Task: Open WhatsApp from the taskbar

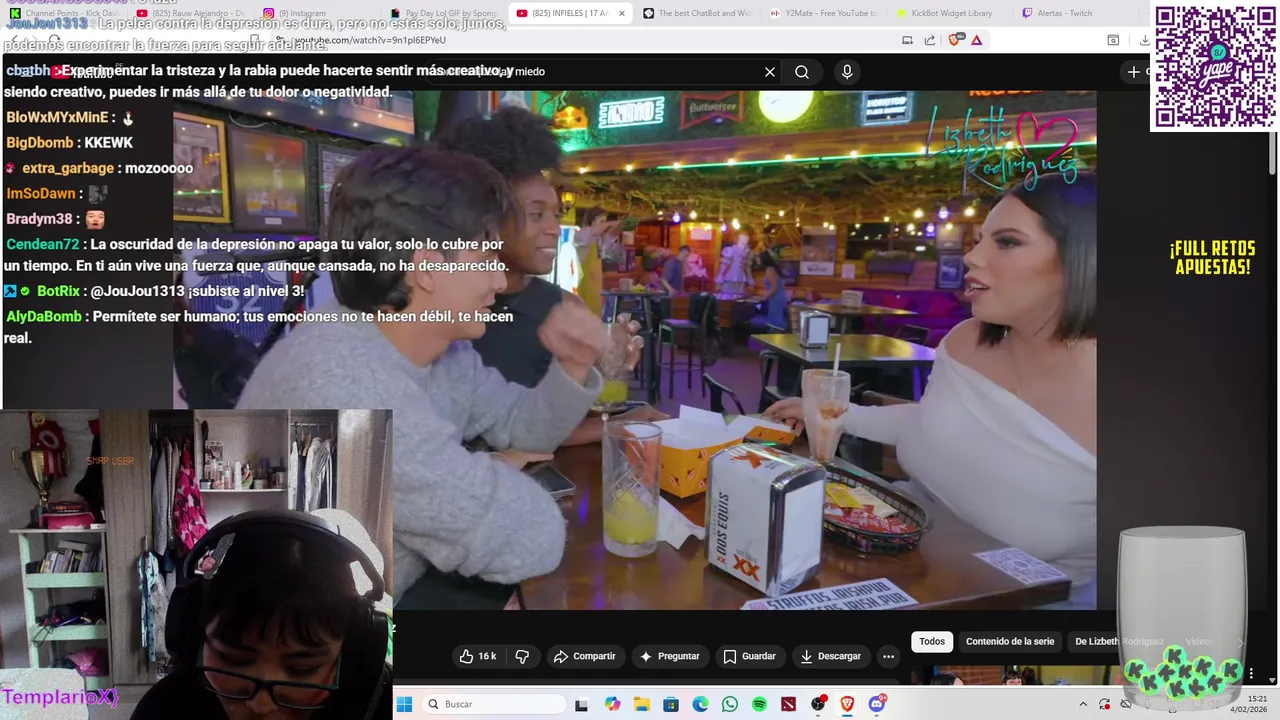Action: [x=730, y=704]
